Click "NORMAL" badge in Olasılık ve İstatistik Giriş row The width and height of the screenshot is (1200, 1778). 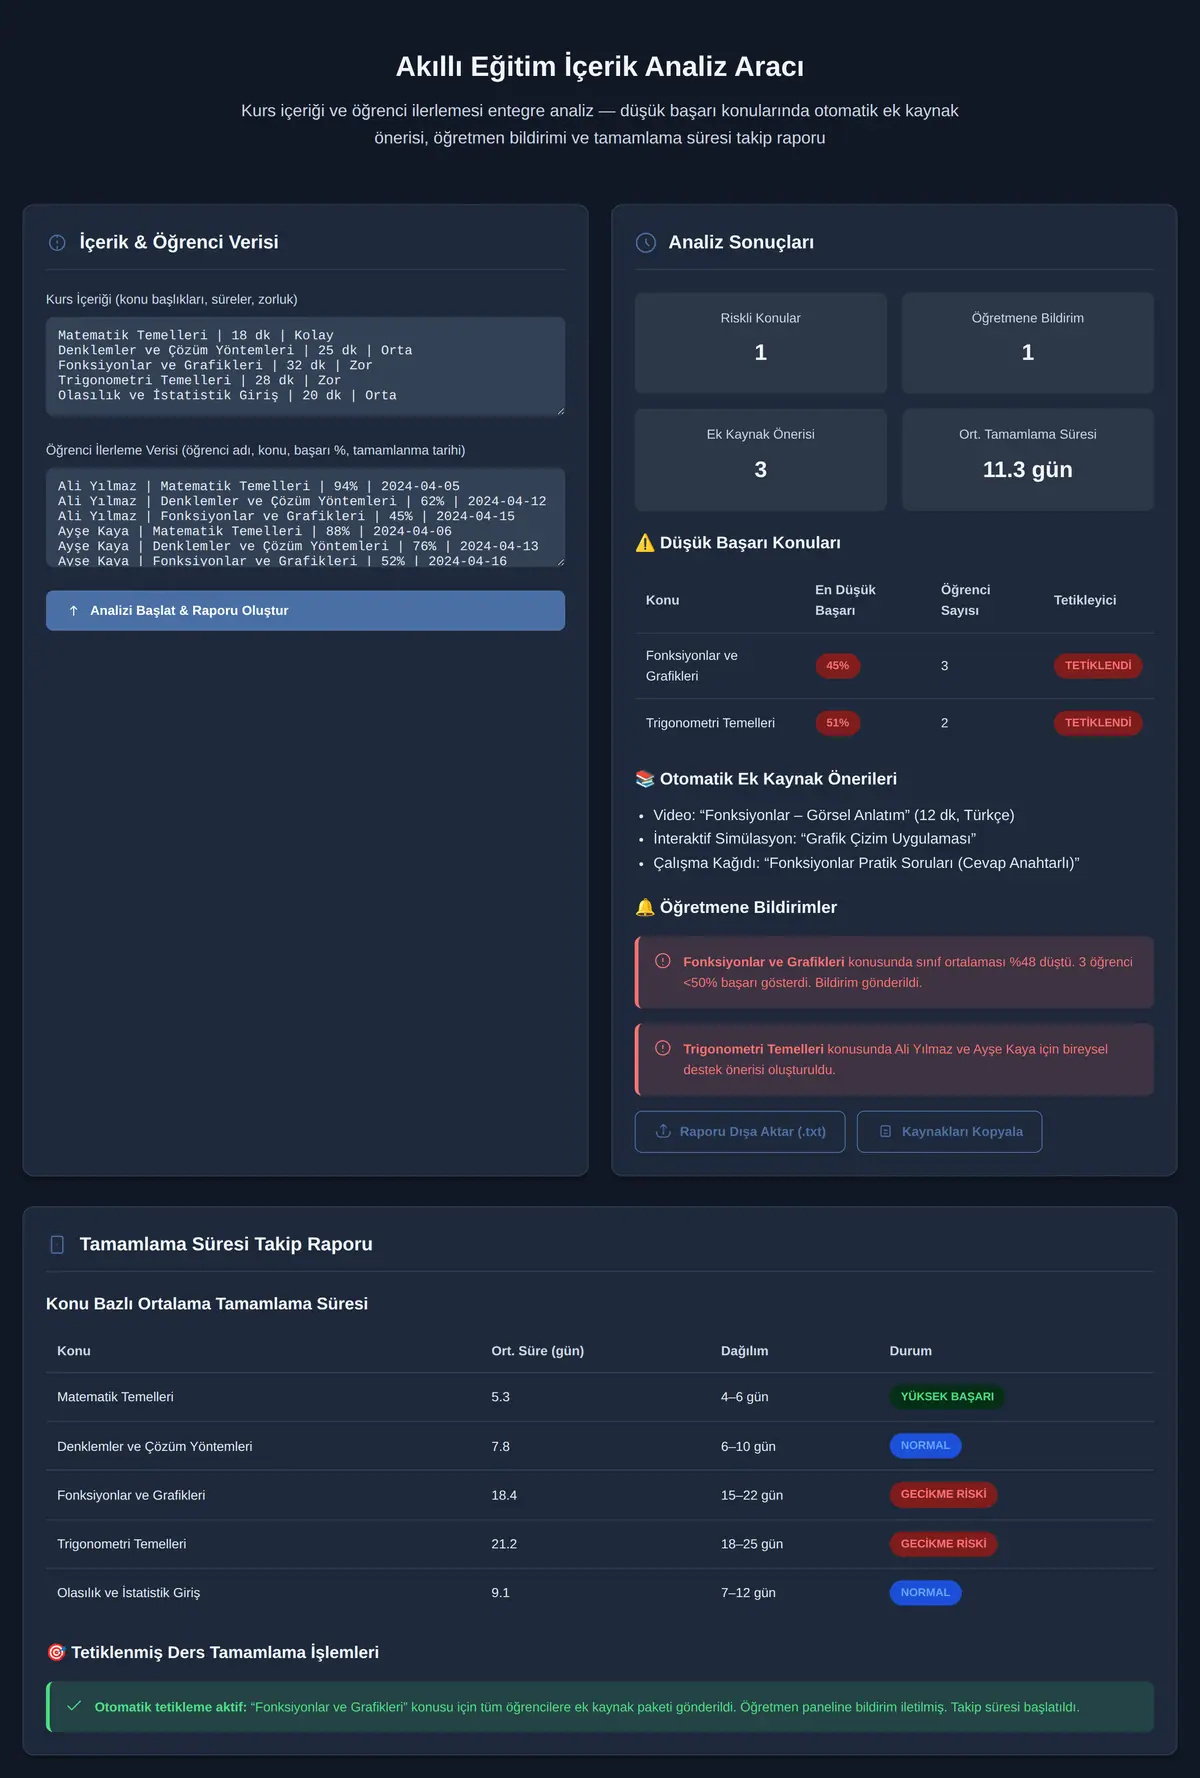925,1593
